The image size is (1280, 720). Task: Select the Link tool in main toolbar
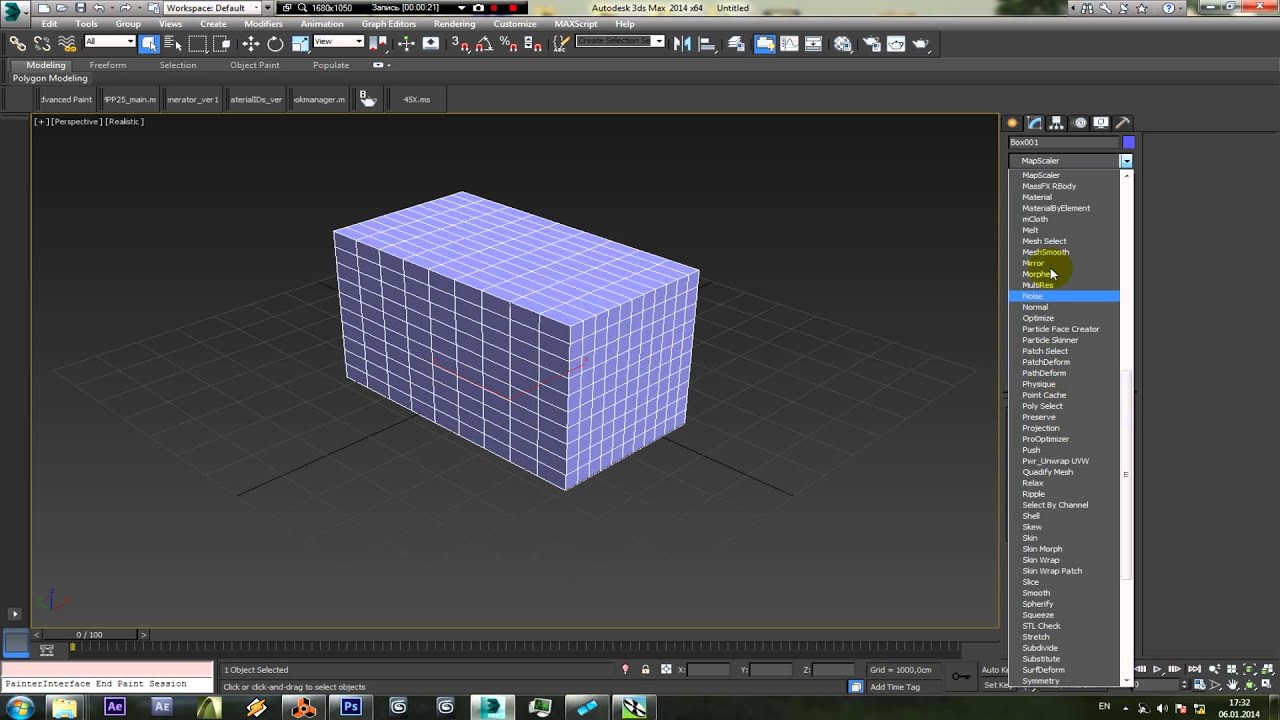18,43
